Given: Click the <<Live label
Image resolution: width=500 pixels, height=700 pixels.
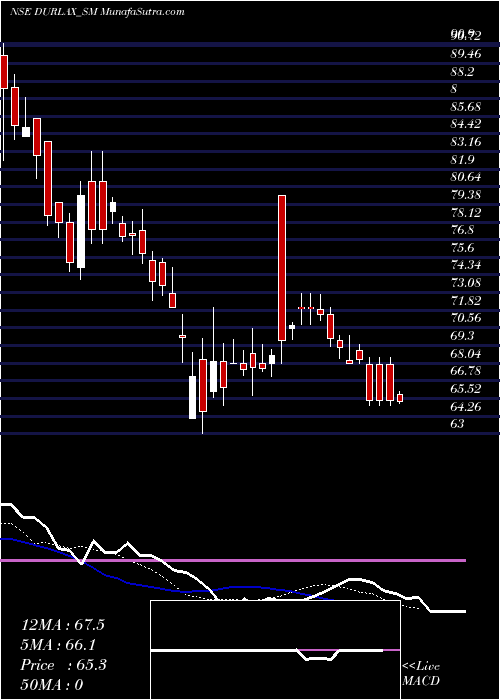Looking at the screenshot, I should pyautogui.click(x=421, y=667).
